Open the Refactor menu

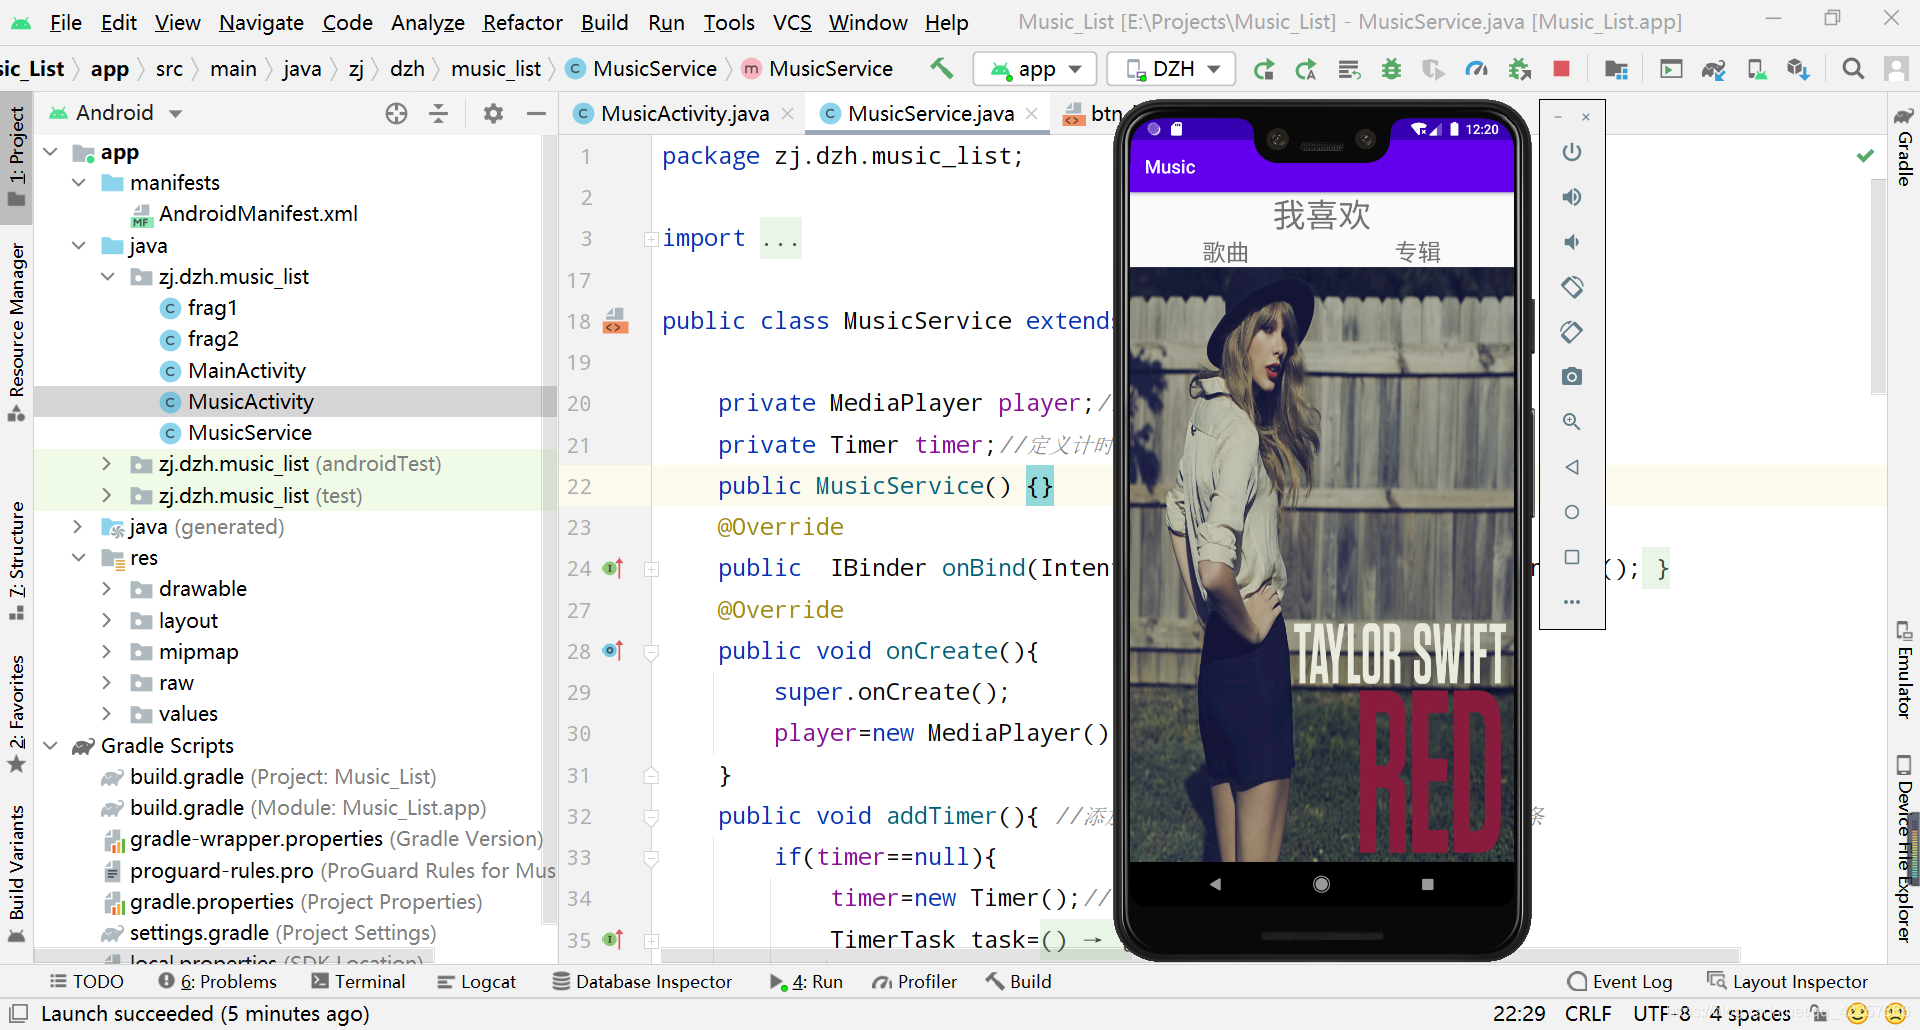(522, 22)
